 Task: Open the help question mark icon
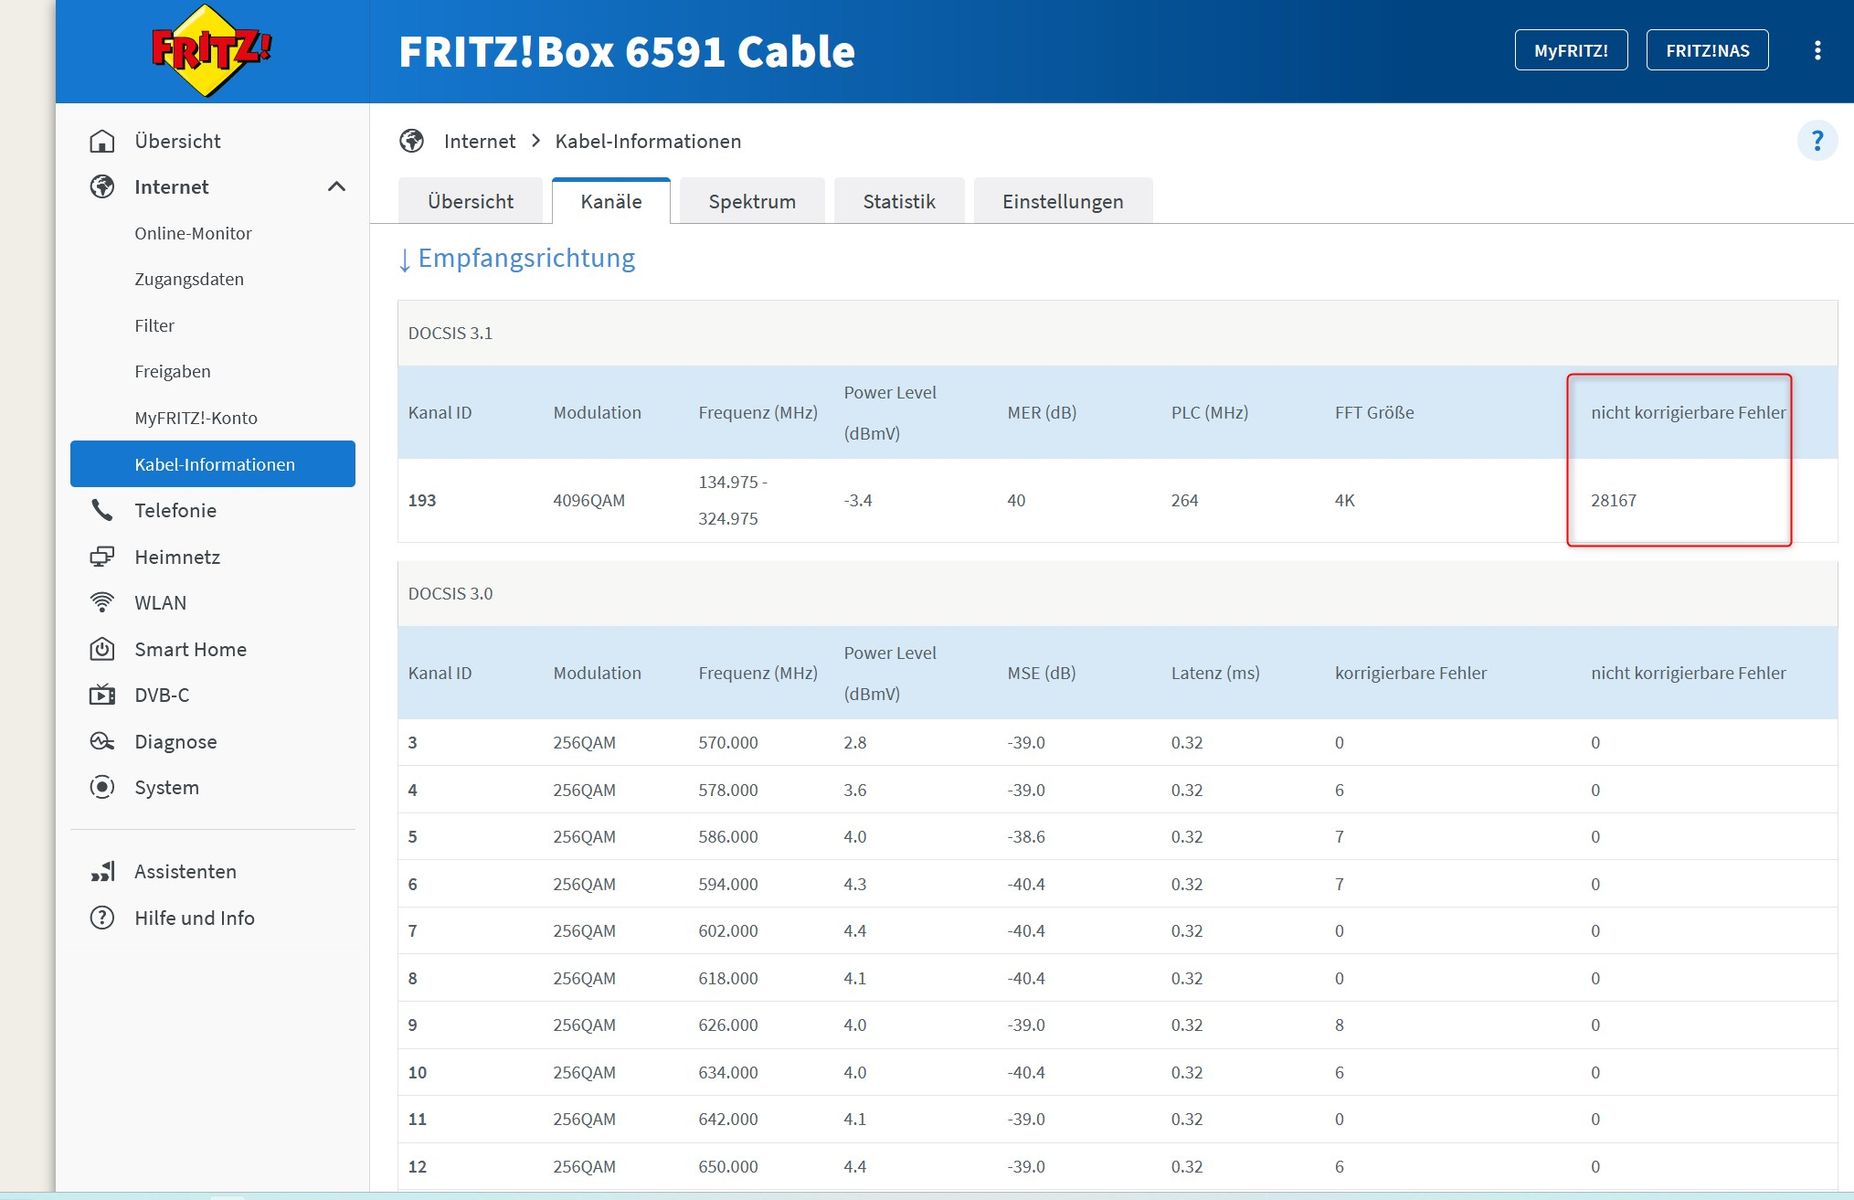tap(1817, 141)
